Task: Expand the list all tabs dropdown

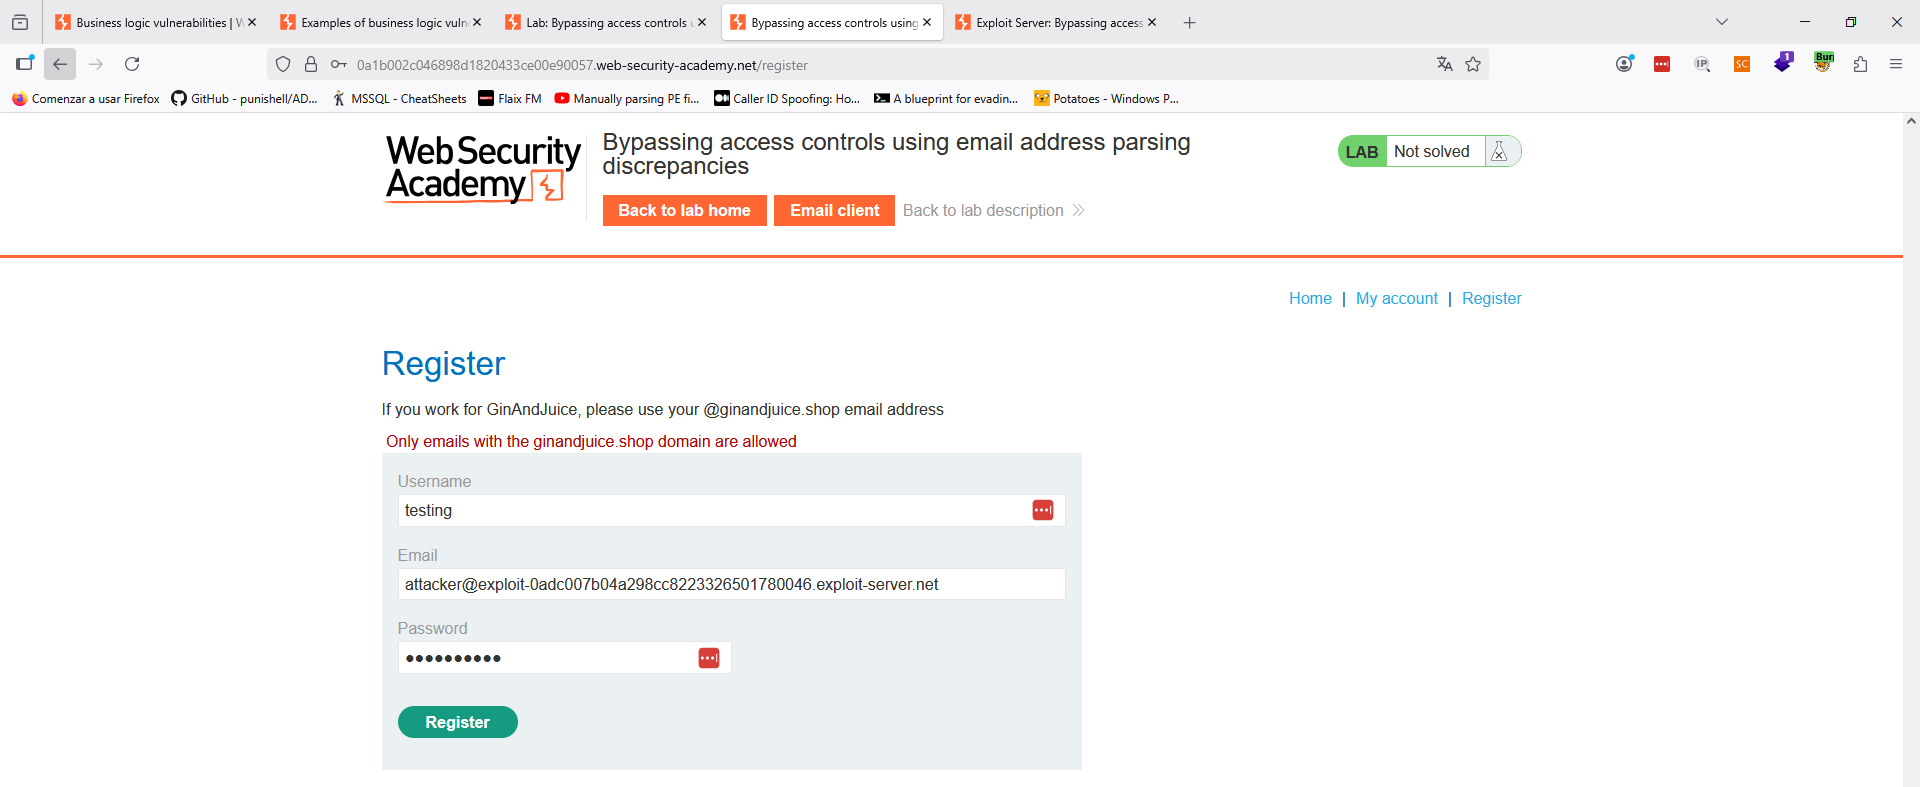Action: point(1721,22)
